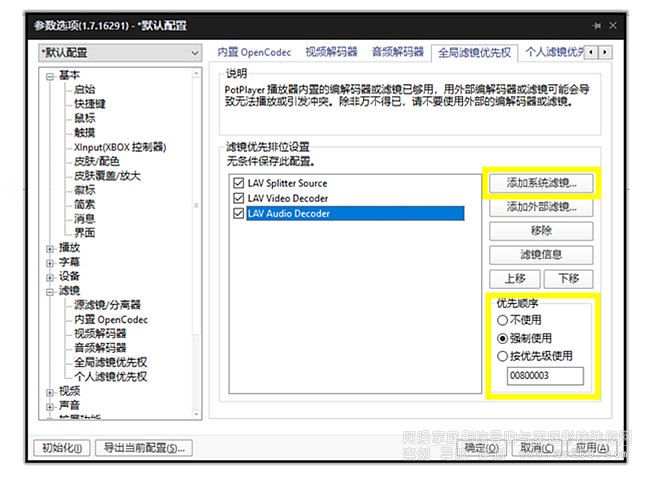
Task: Toggle the LAV Video Decoder checkbox
Action: click(237, 199)
